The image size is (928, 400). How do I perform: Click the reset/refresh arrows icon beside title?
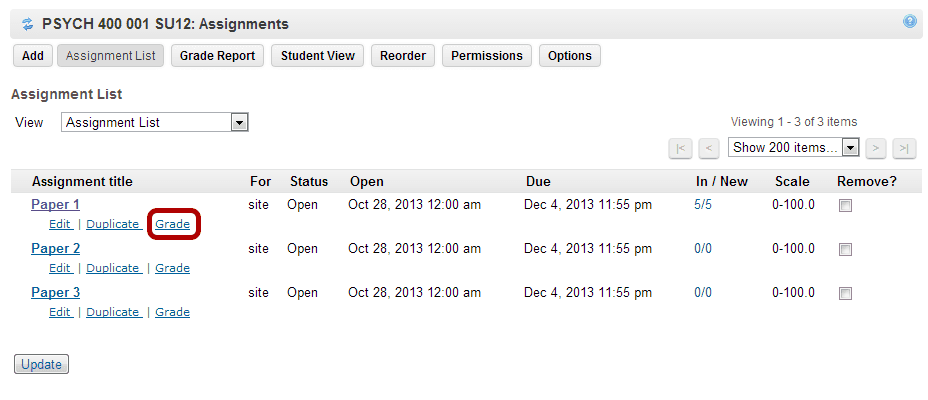27,24
